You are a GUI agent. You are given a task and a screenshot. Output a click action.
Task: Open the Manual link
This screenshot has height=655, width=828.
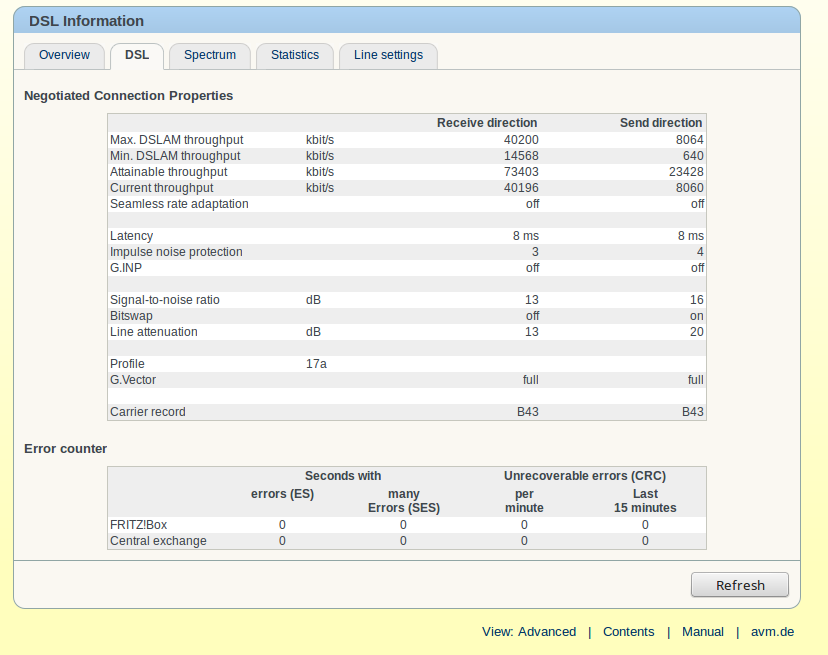click(703, 632)
